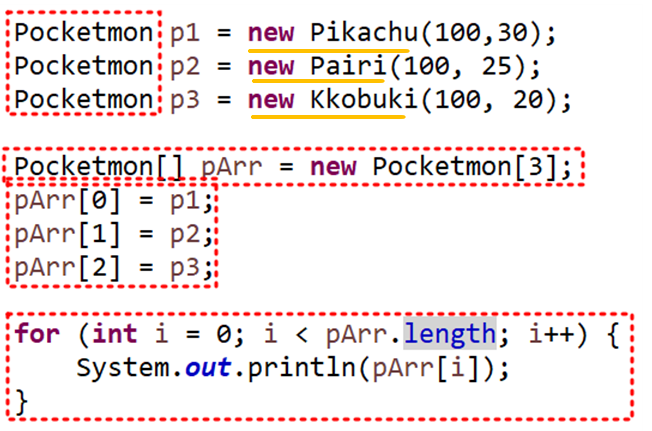This screenshot has height=431, width=652.
Task: Click the variable 'p2' in its declaration
Action: pyautogui.click(x=185, y=68)
